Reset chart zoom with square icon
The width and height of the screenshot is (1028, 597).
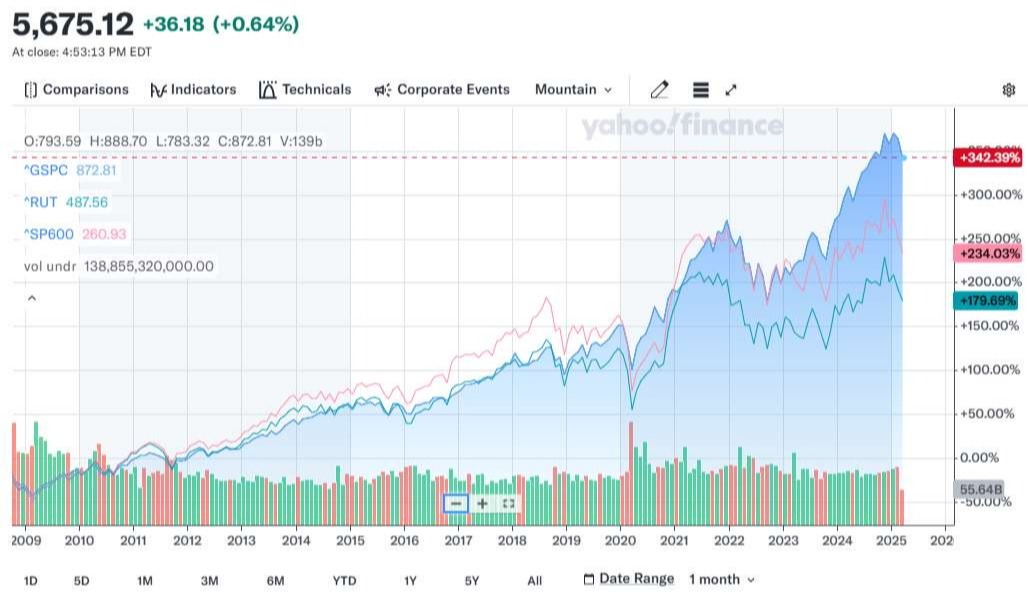click(x=508, y=504)
